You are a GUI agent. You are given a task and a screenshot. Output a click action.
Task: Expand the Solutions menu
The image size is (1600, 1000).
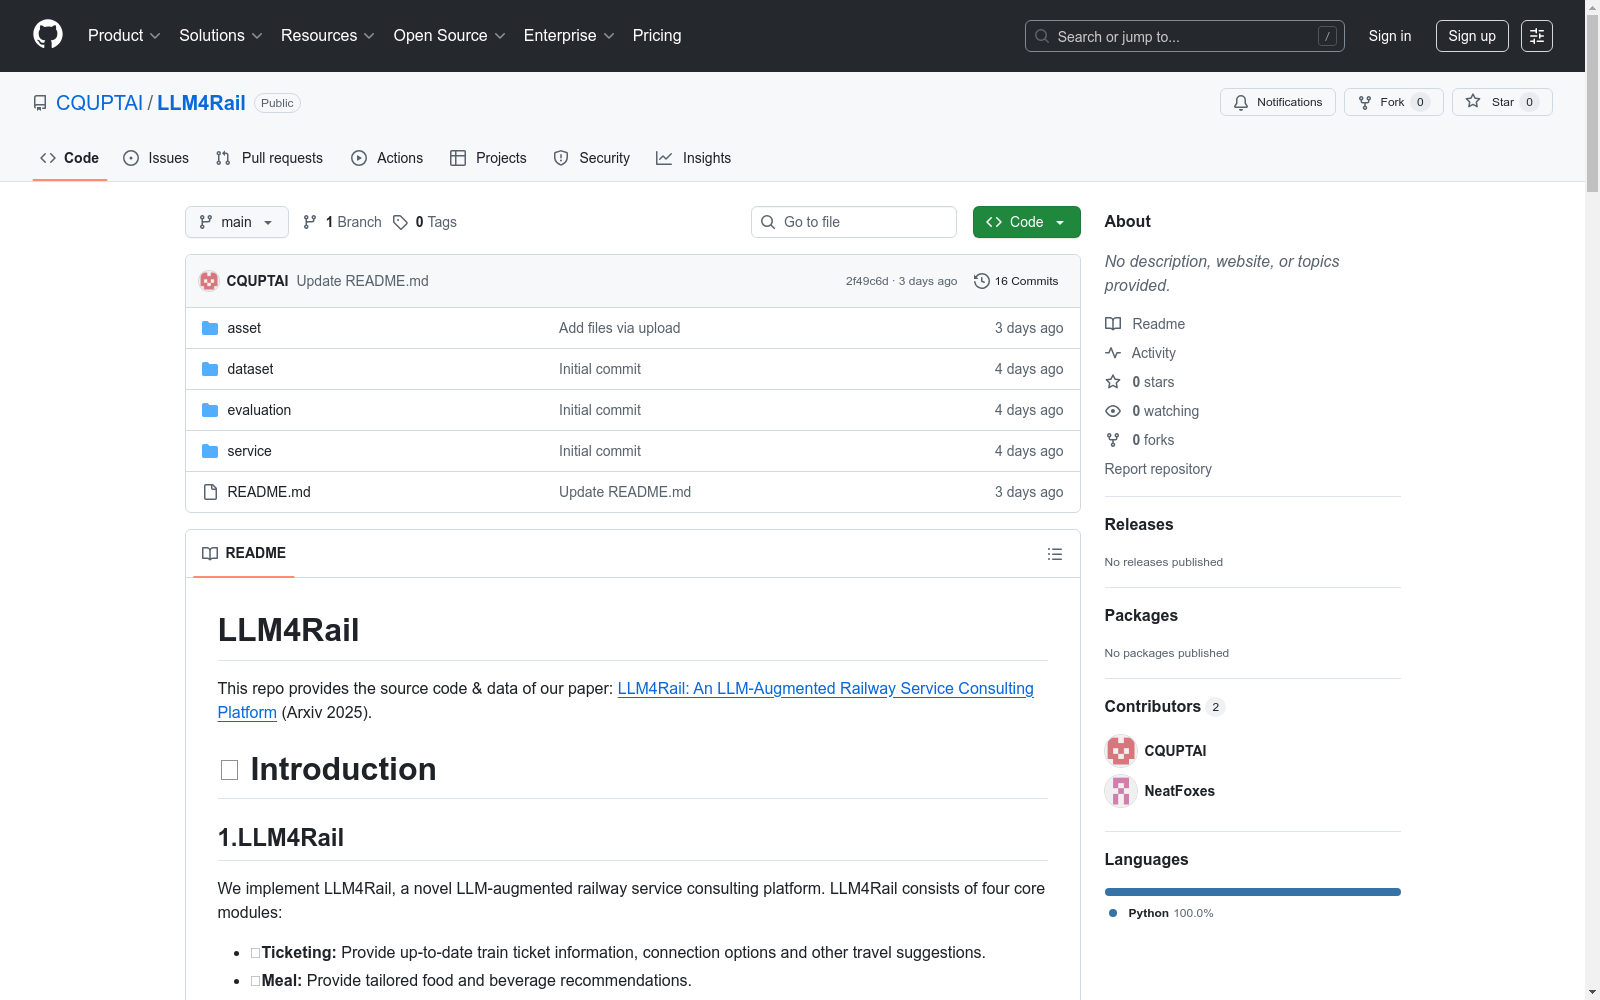221,35
